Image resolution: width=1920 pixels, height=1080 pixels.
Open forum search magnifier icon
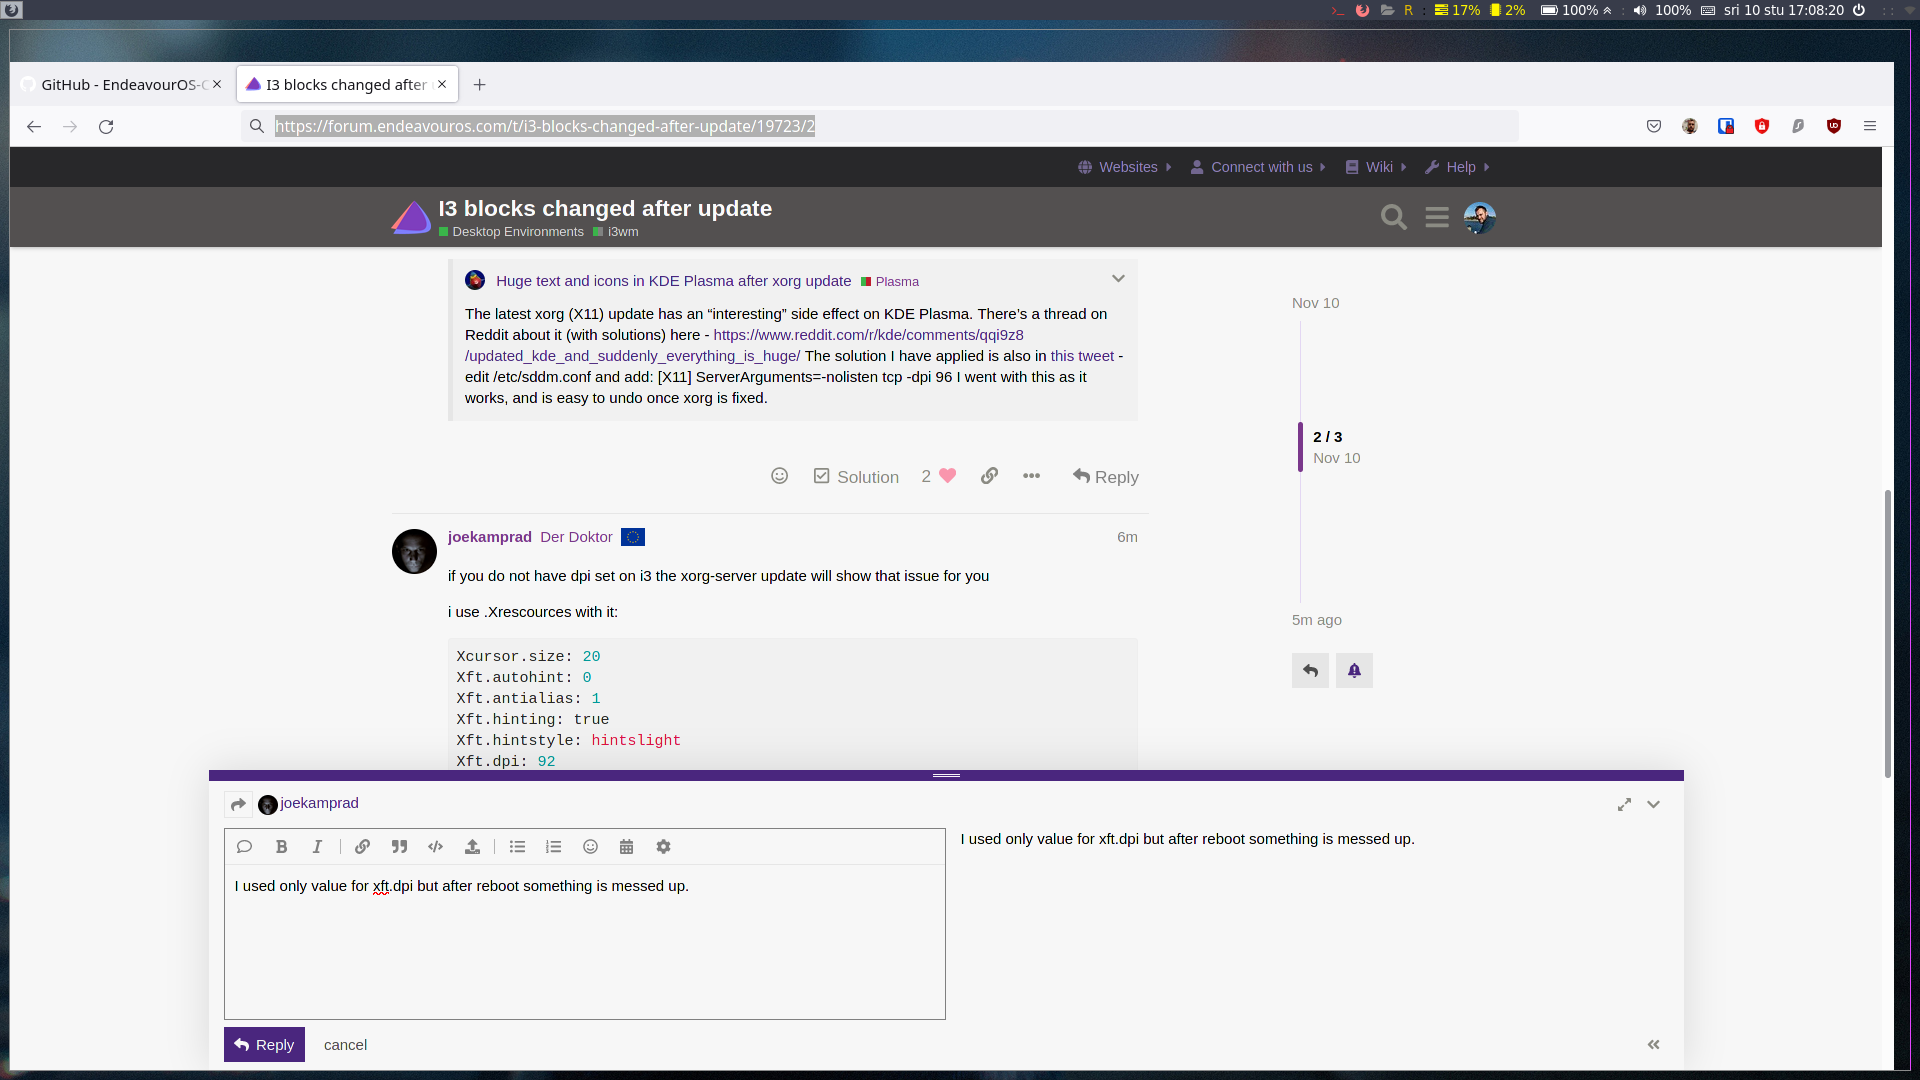point(1393,217)
